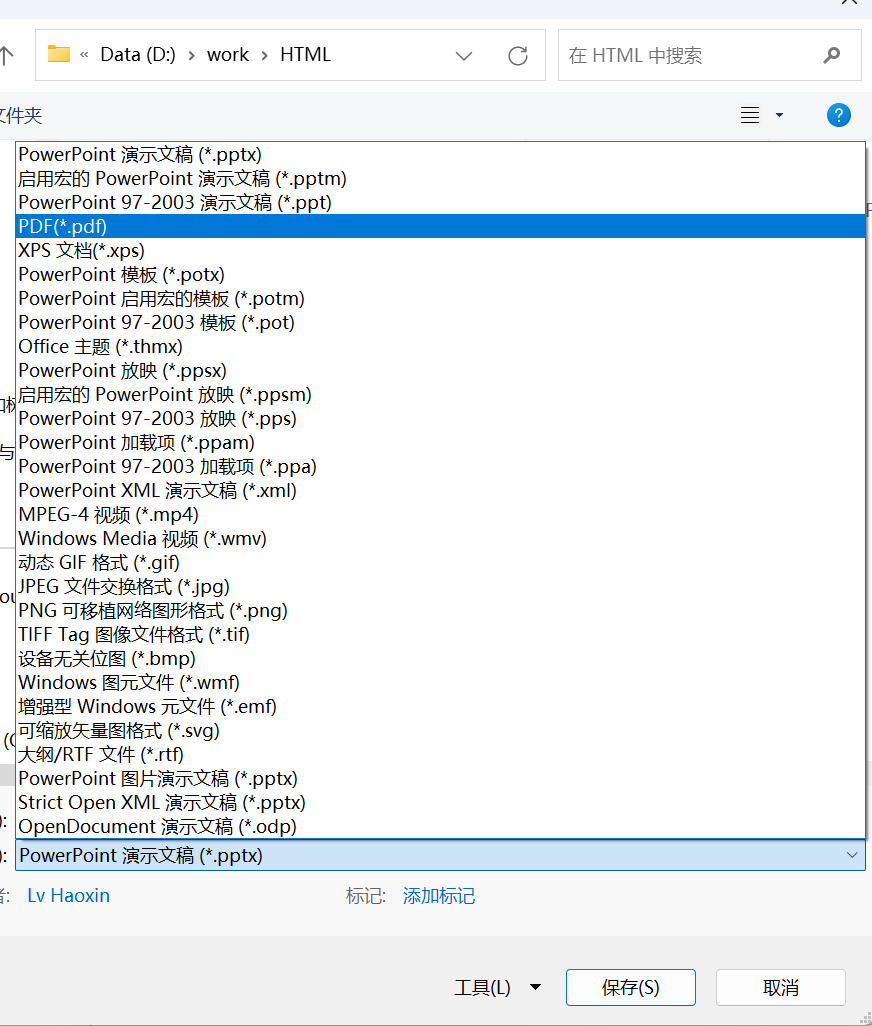Screen dimensions: 872x1026
Task: Click the 取消 cancel button
Action: [x=780, y=987]
